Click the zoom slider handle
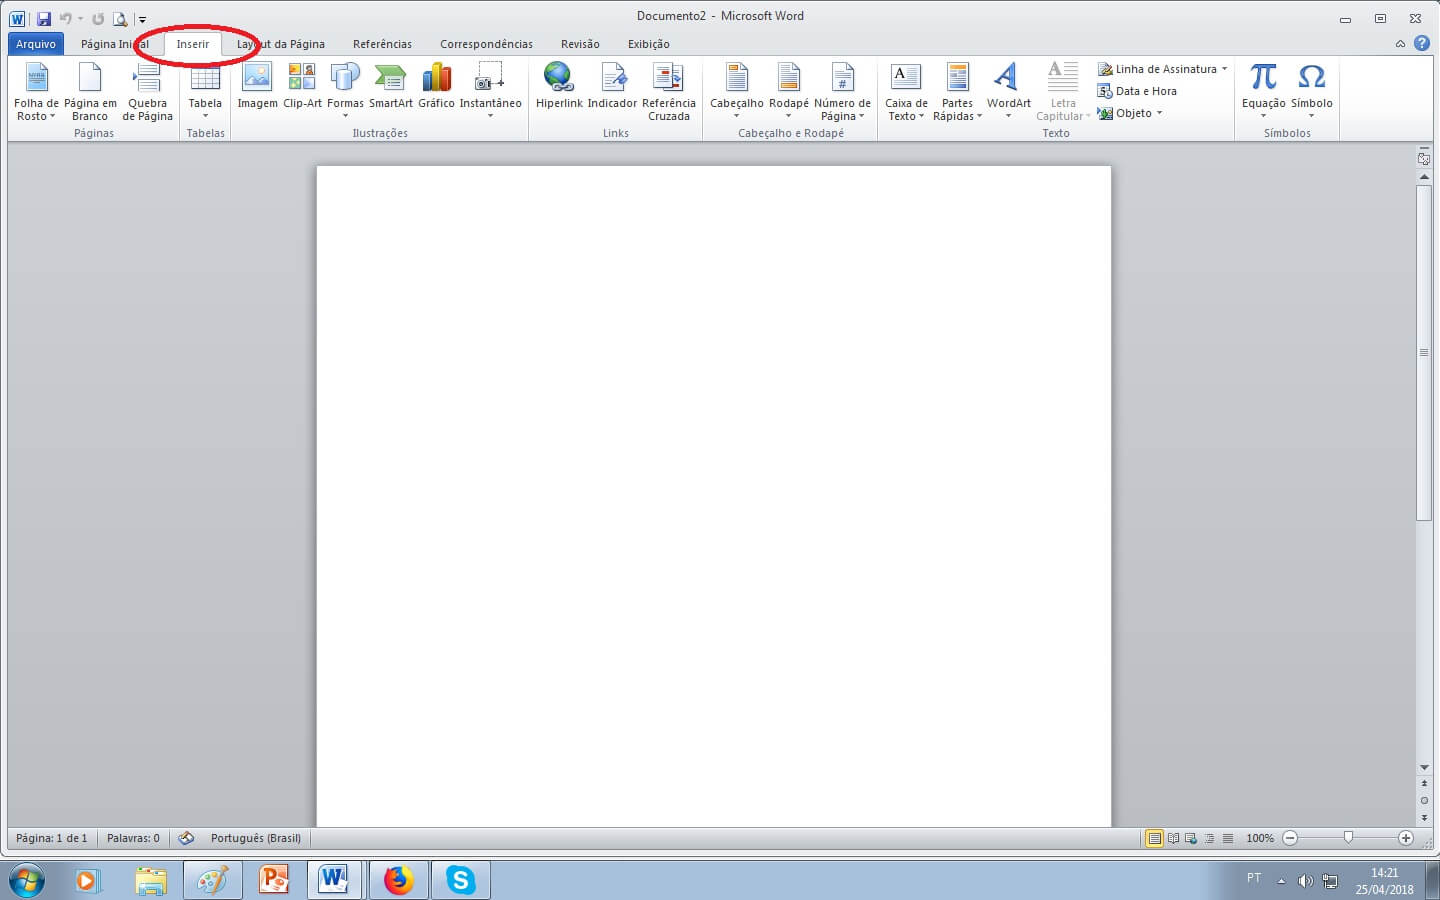Screen dimensions: 1440x900 (x=1348, y=838)
